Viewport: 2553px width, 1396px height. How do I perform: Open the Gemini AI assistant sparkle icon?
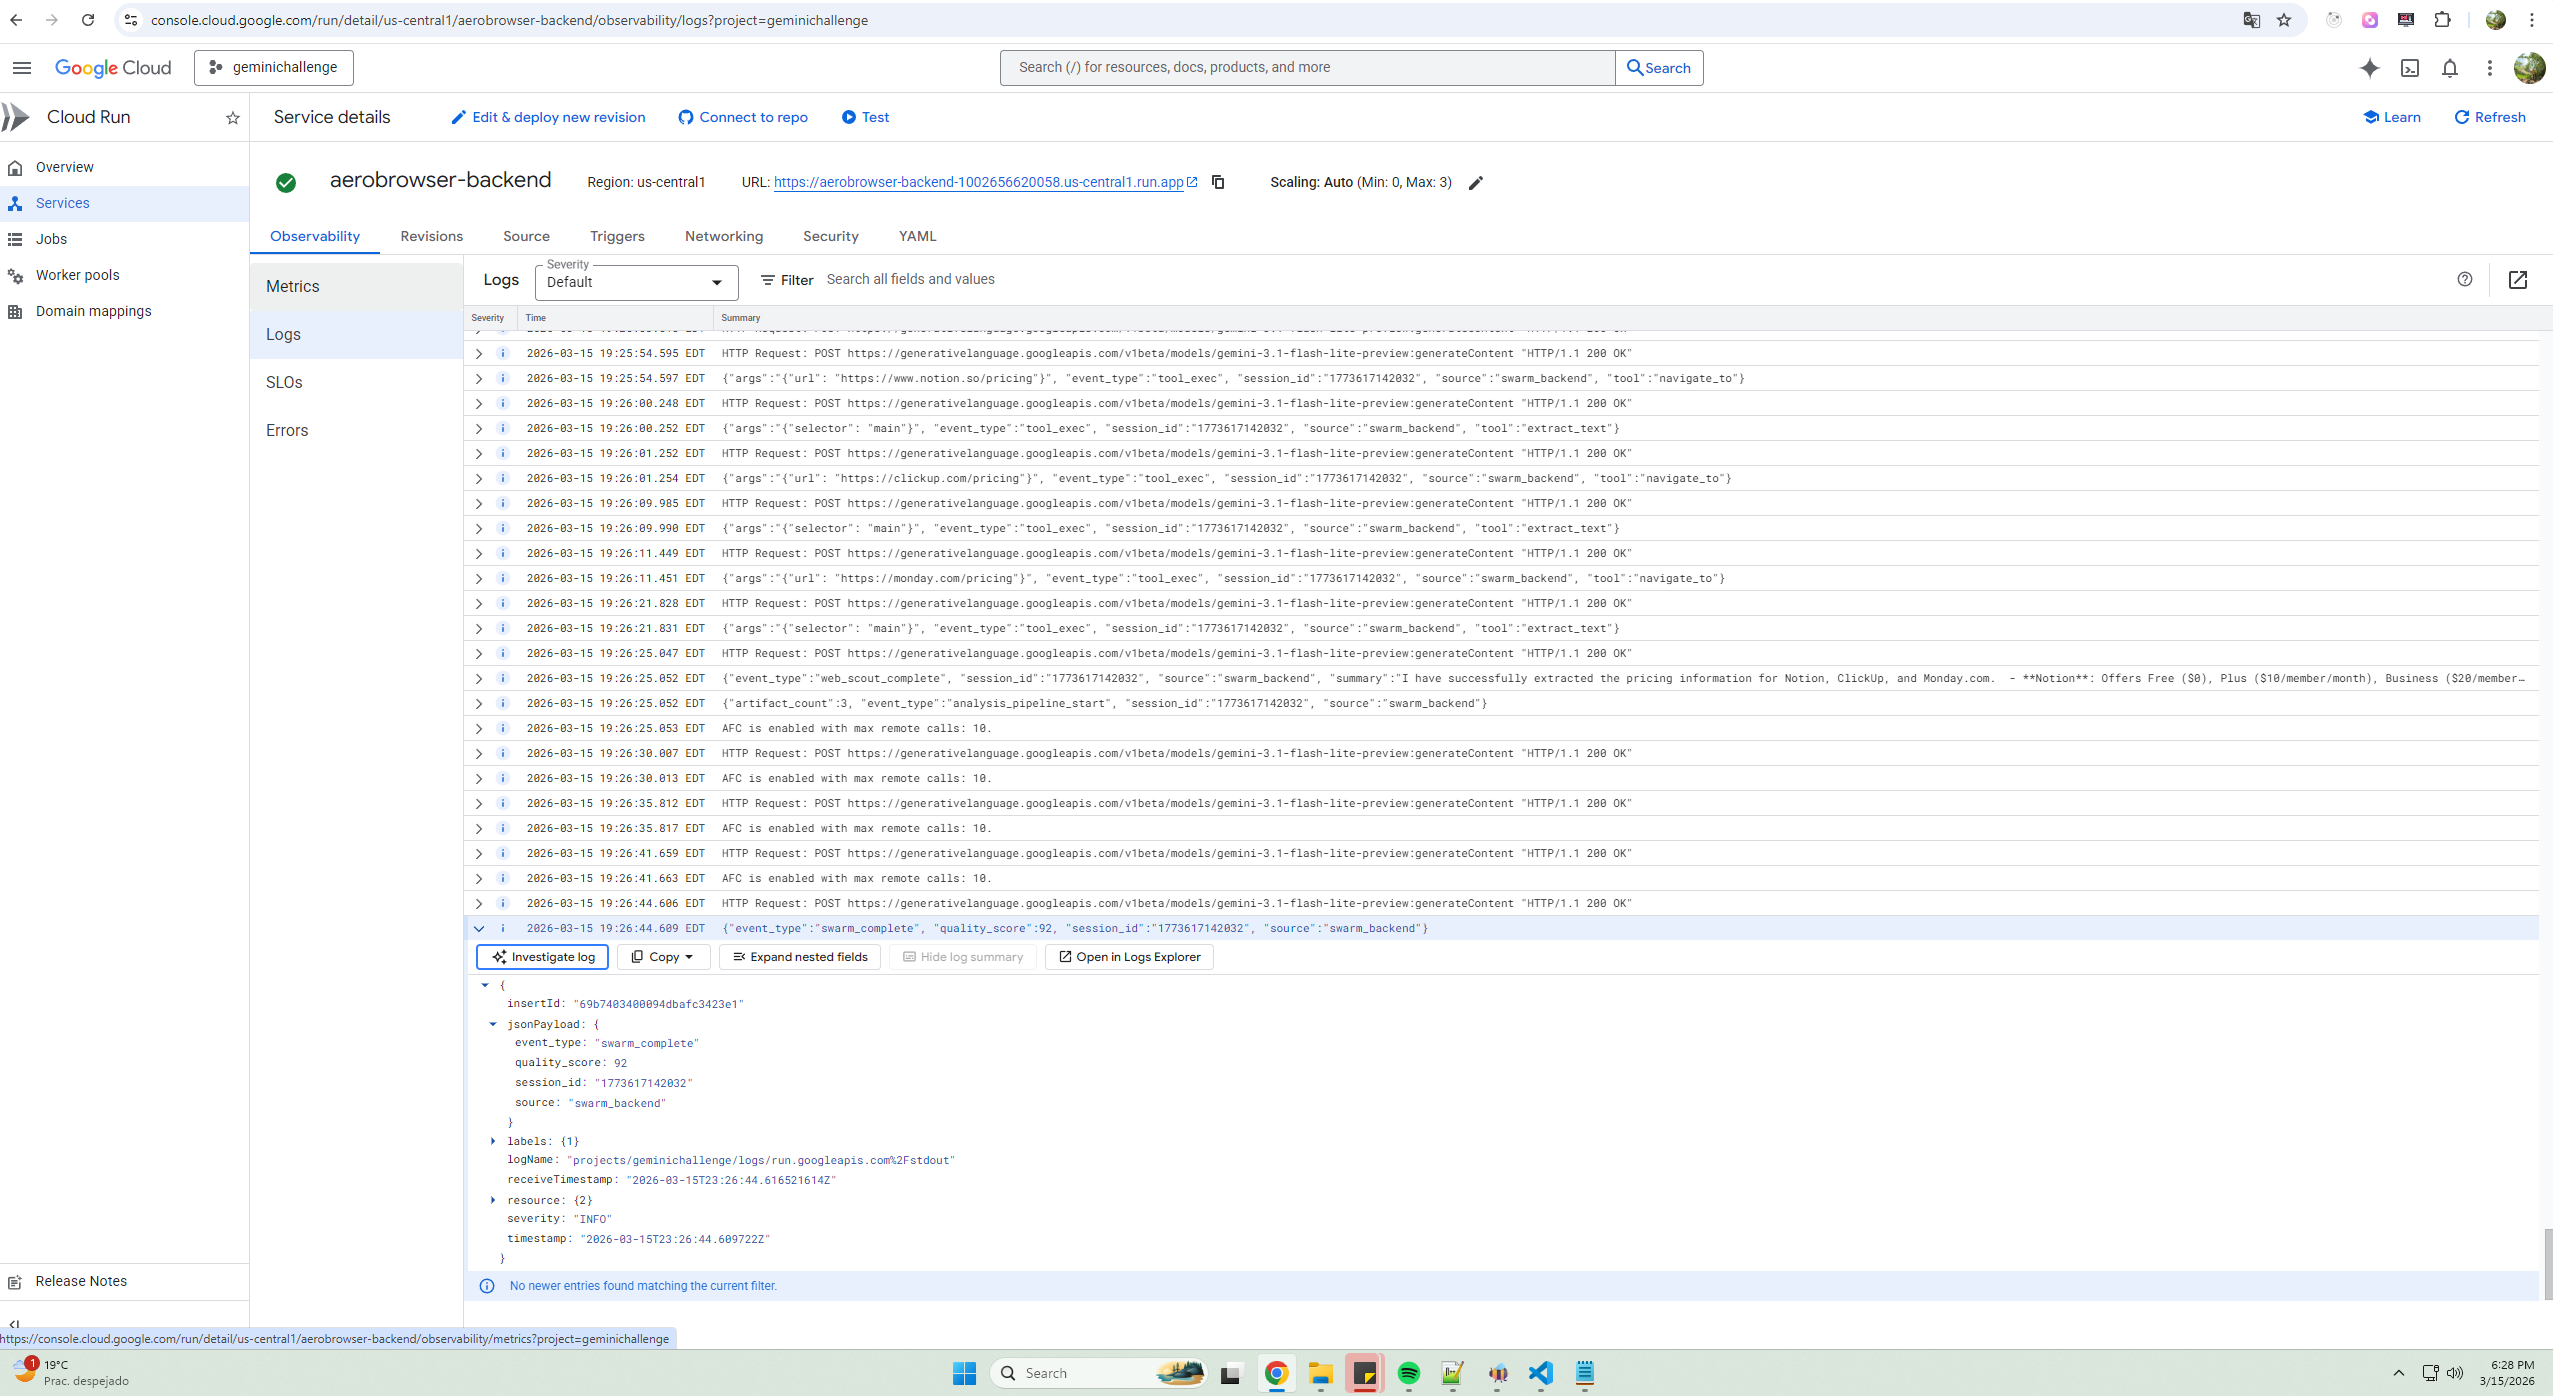pos(2369,68)
